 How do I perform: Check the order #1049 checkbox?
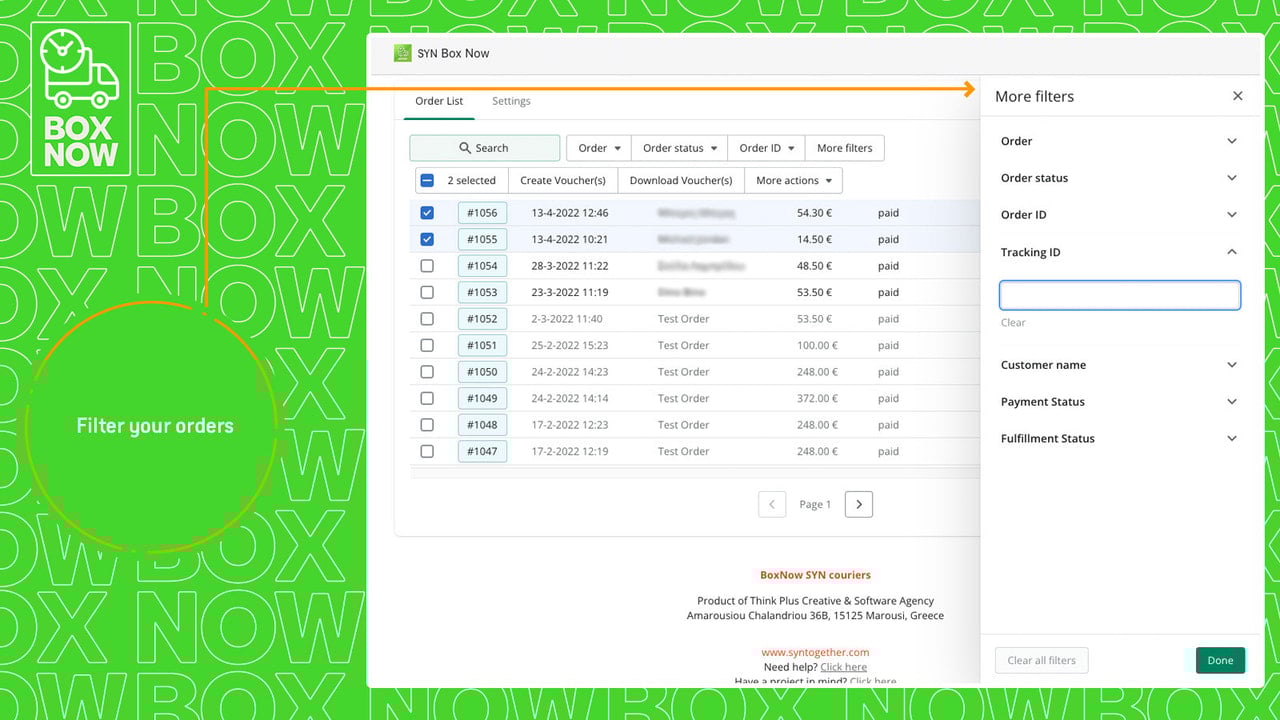coord(427,398)
